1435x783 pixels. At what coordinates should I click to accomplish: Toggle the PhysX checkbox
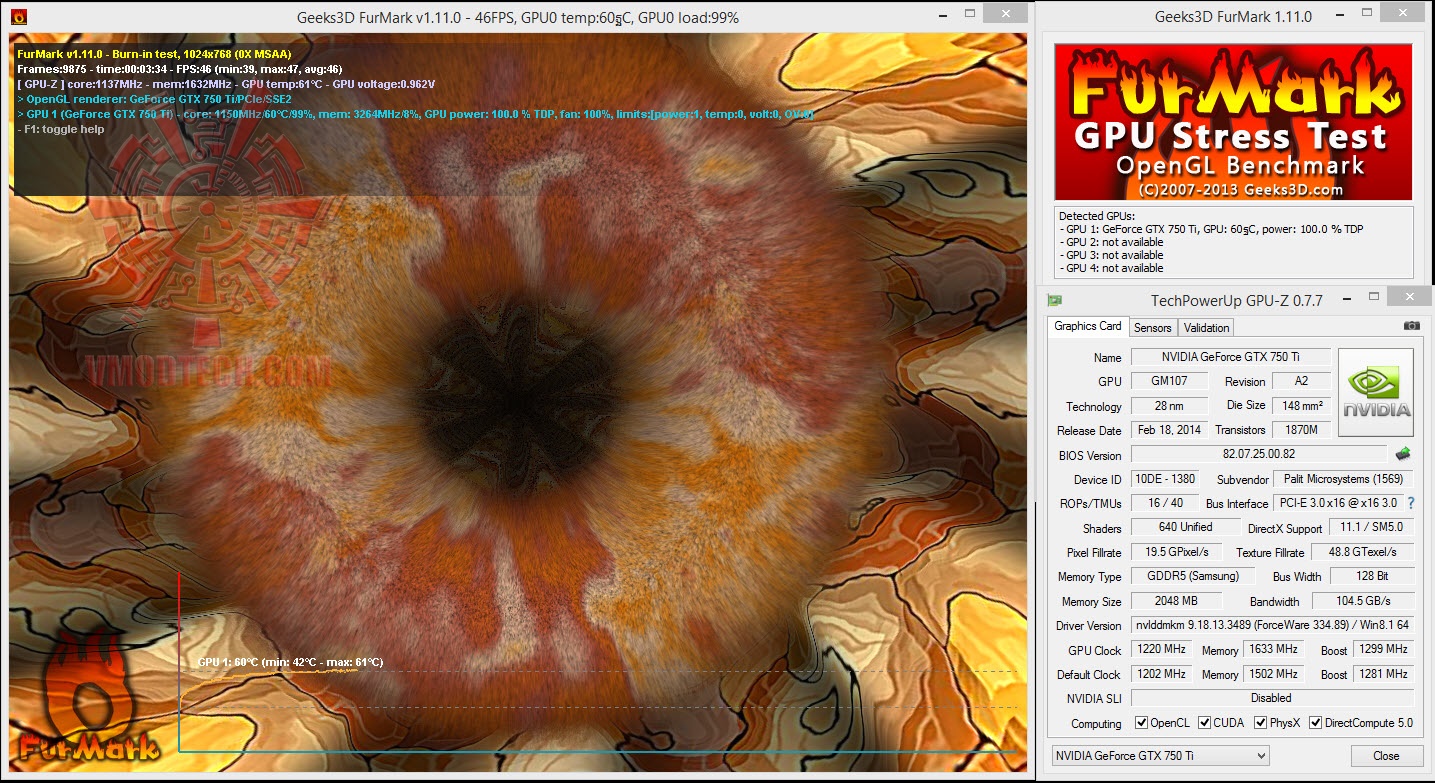click(1261, 723)
